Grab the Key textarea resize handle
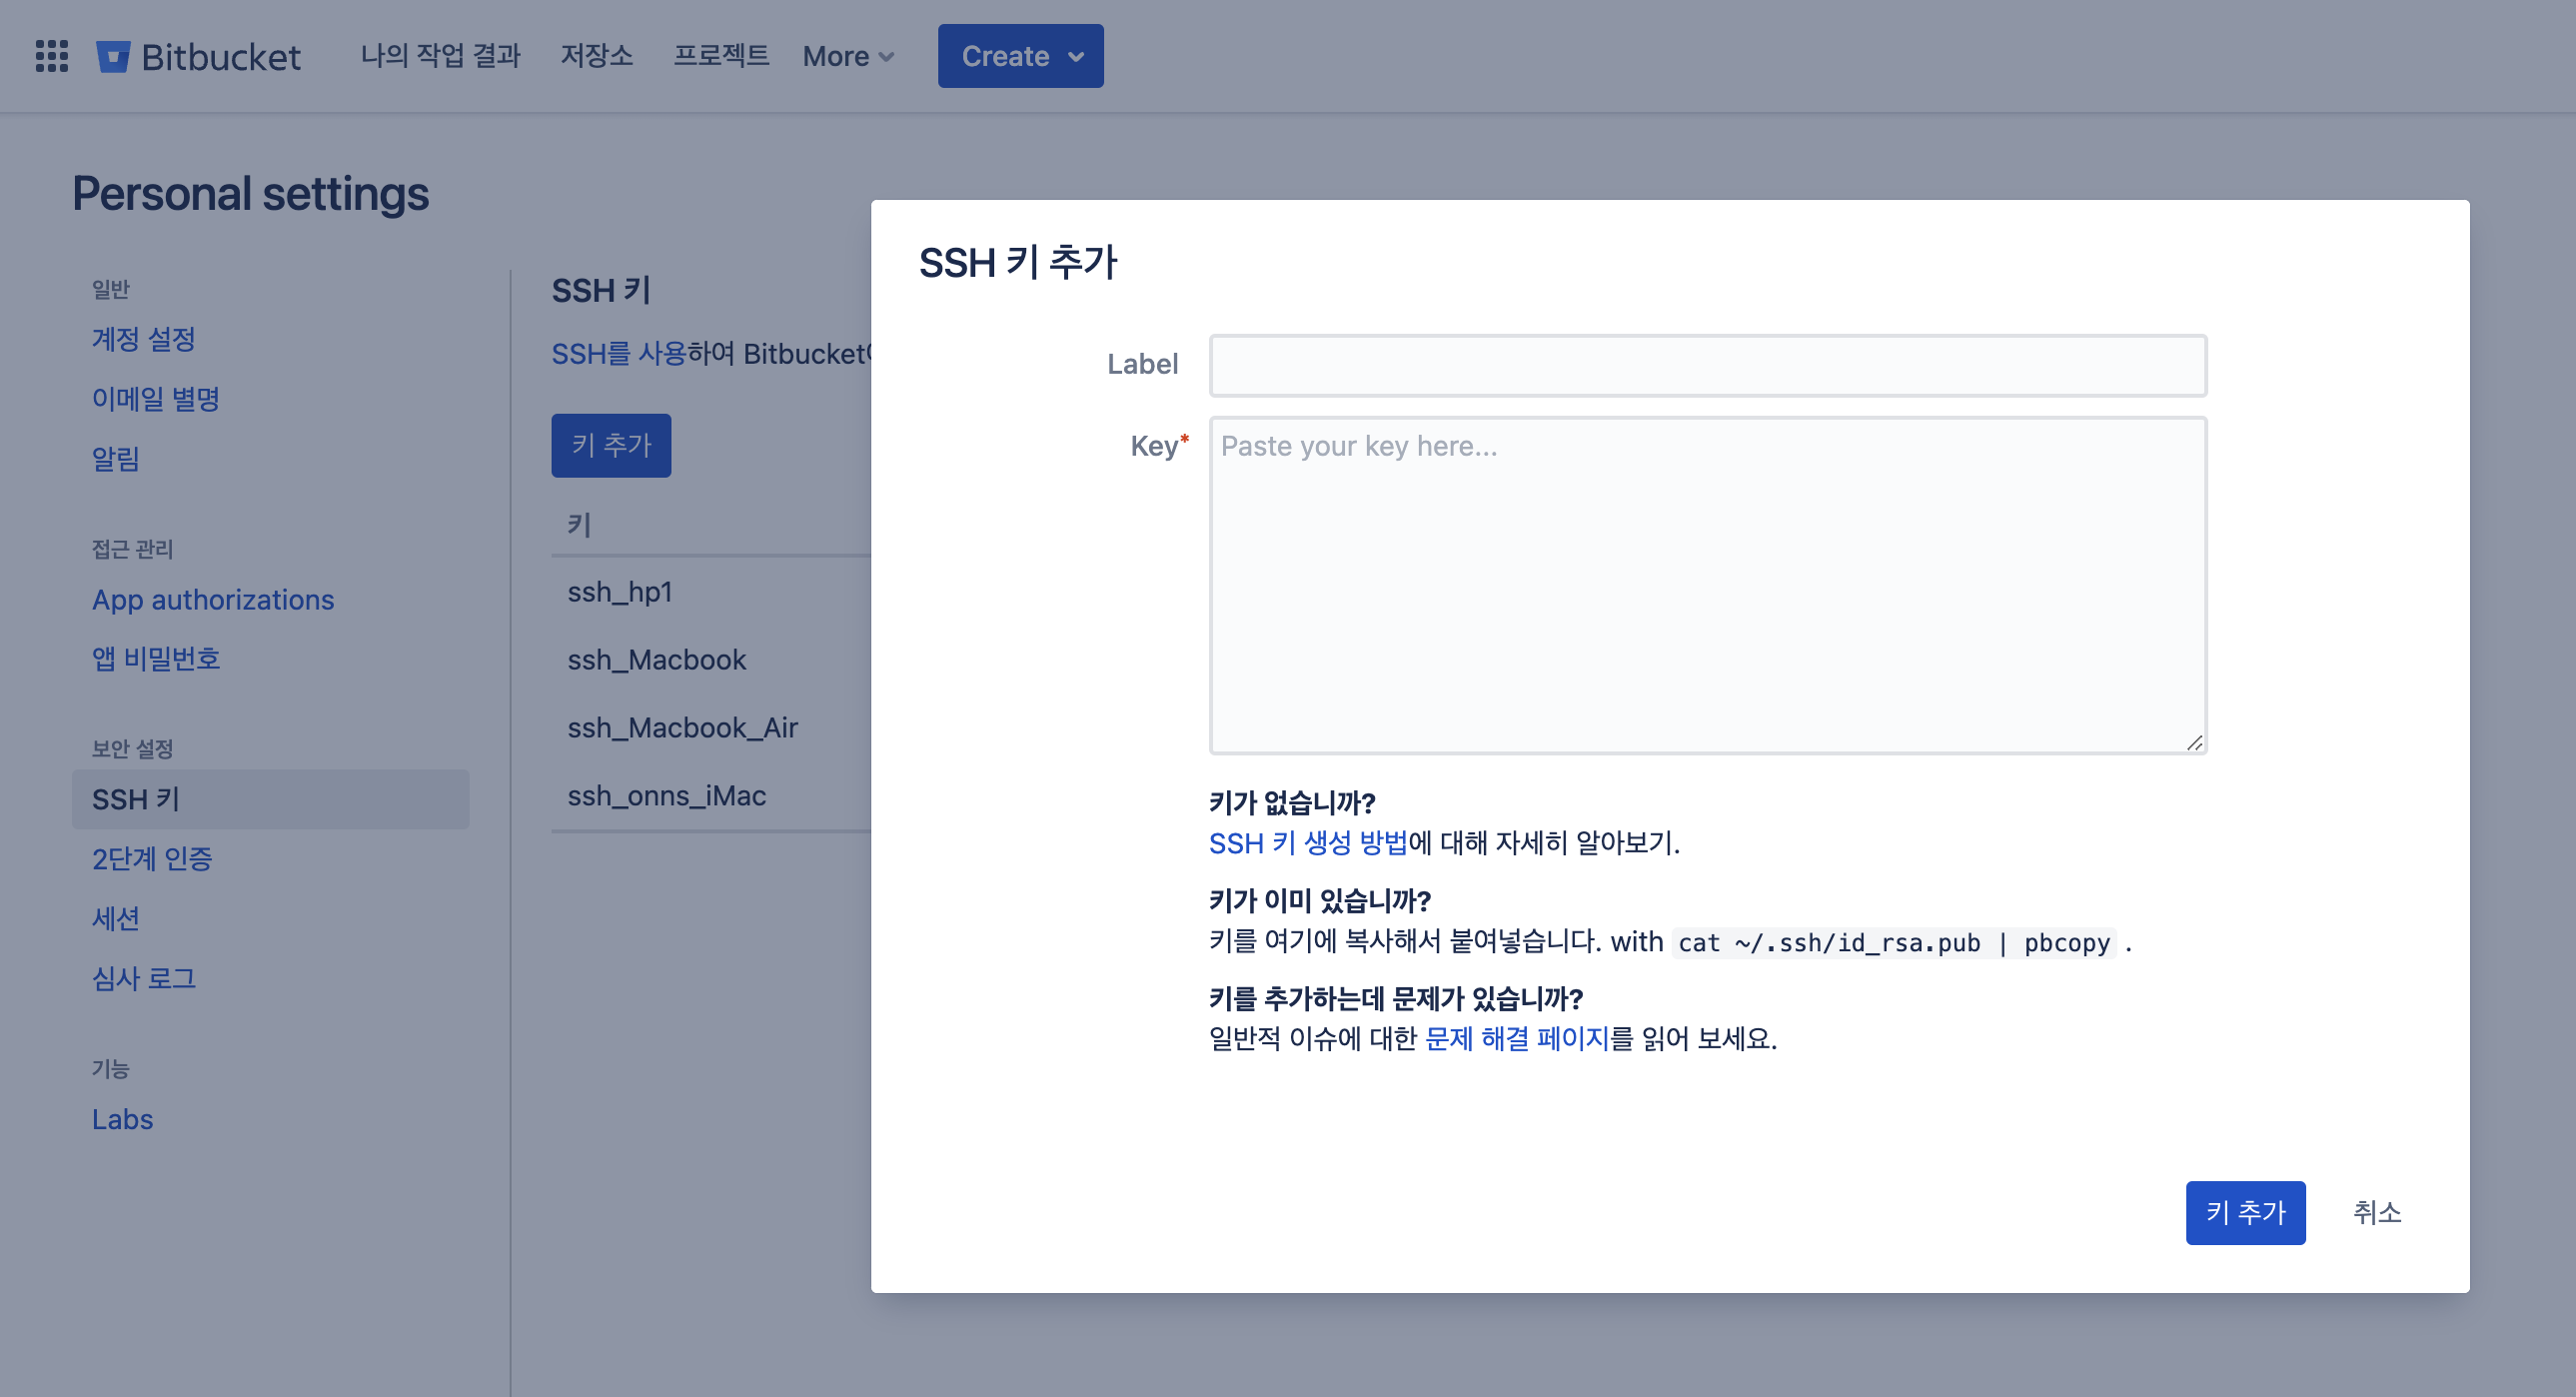This screenshot has width=2576, height=1397. click(2194, 742)
